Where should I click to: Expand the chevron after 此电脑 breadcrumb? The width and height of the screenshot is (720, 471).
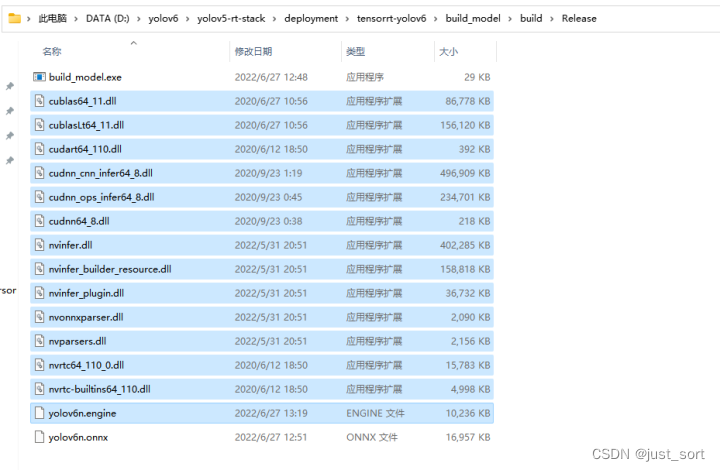tap(76, 19)
